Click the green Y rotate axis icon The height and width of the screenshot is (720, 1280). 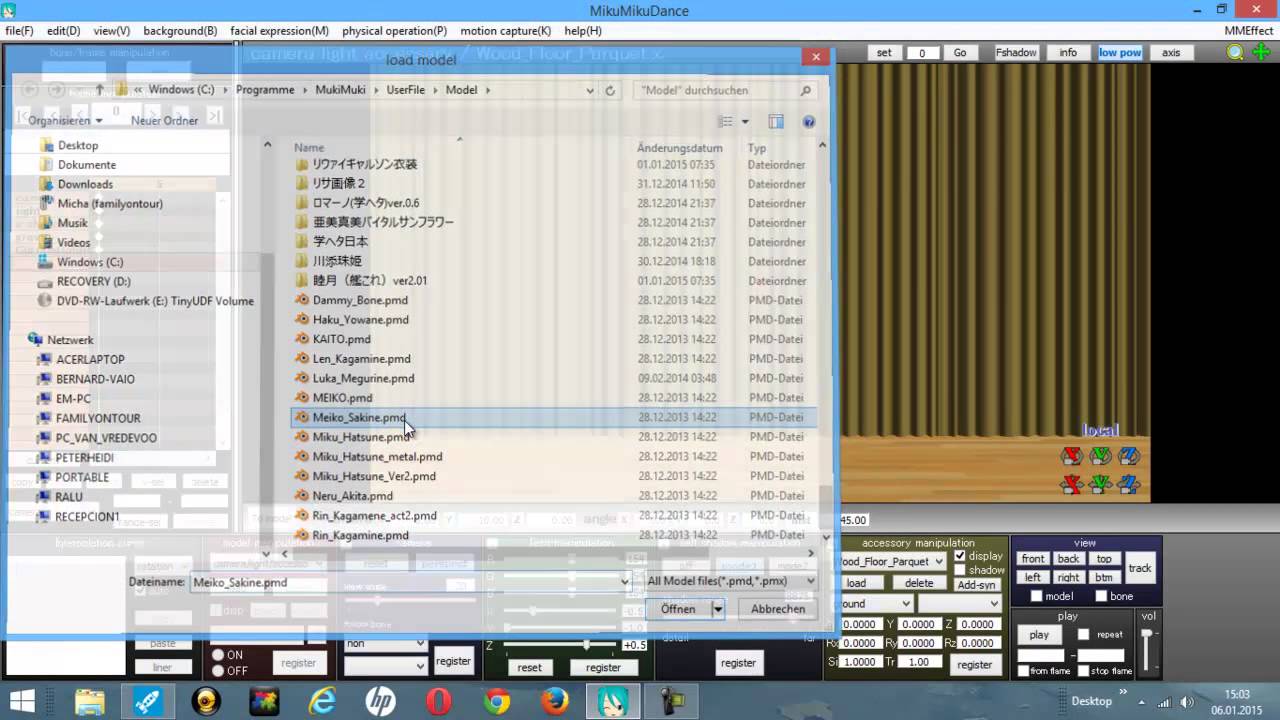click(x=1100, y=457)
